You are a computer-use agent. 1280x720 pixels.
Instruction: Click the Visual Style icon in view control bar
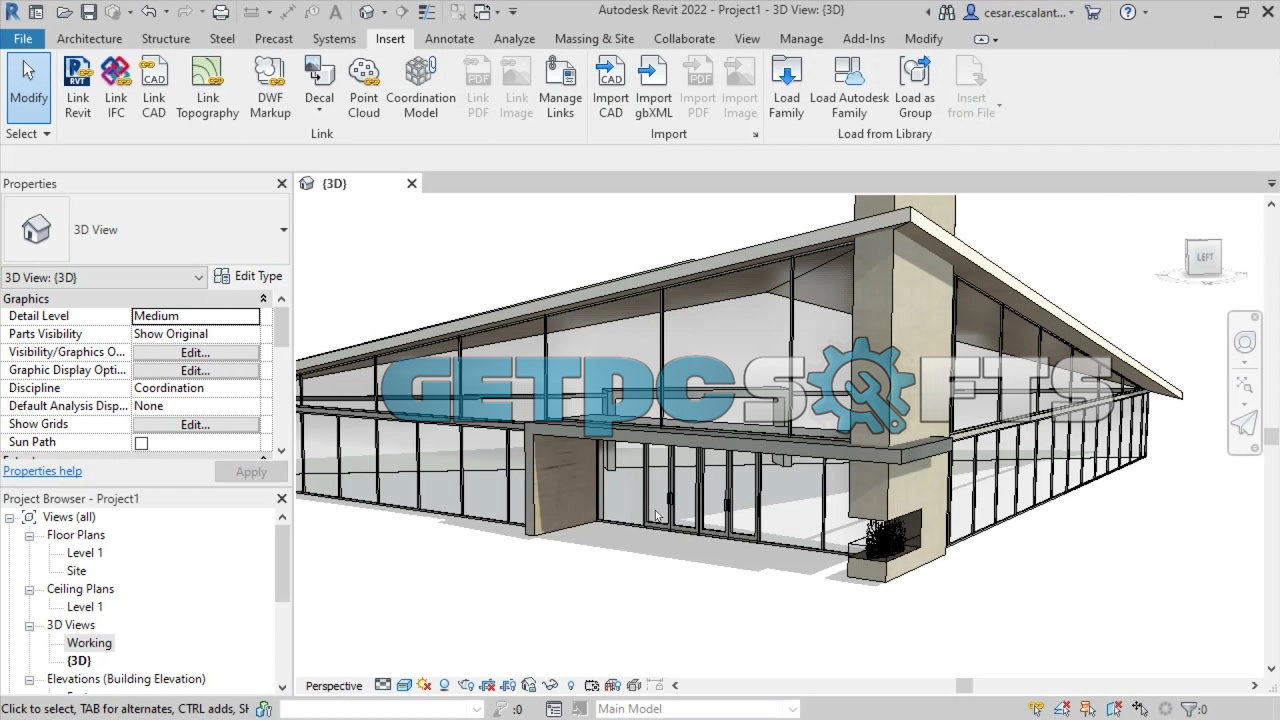[x=404, y=685]
